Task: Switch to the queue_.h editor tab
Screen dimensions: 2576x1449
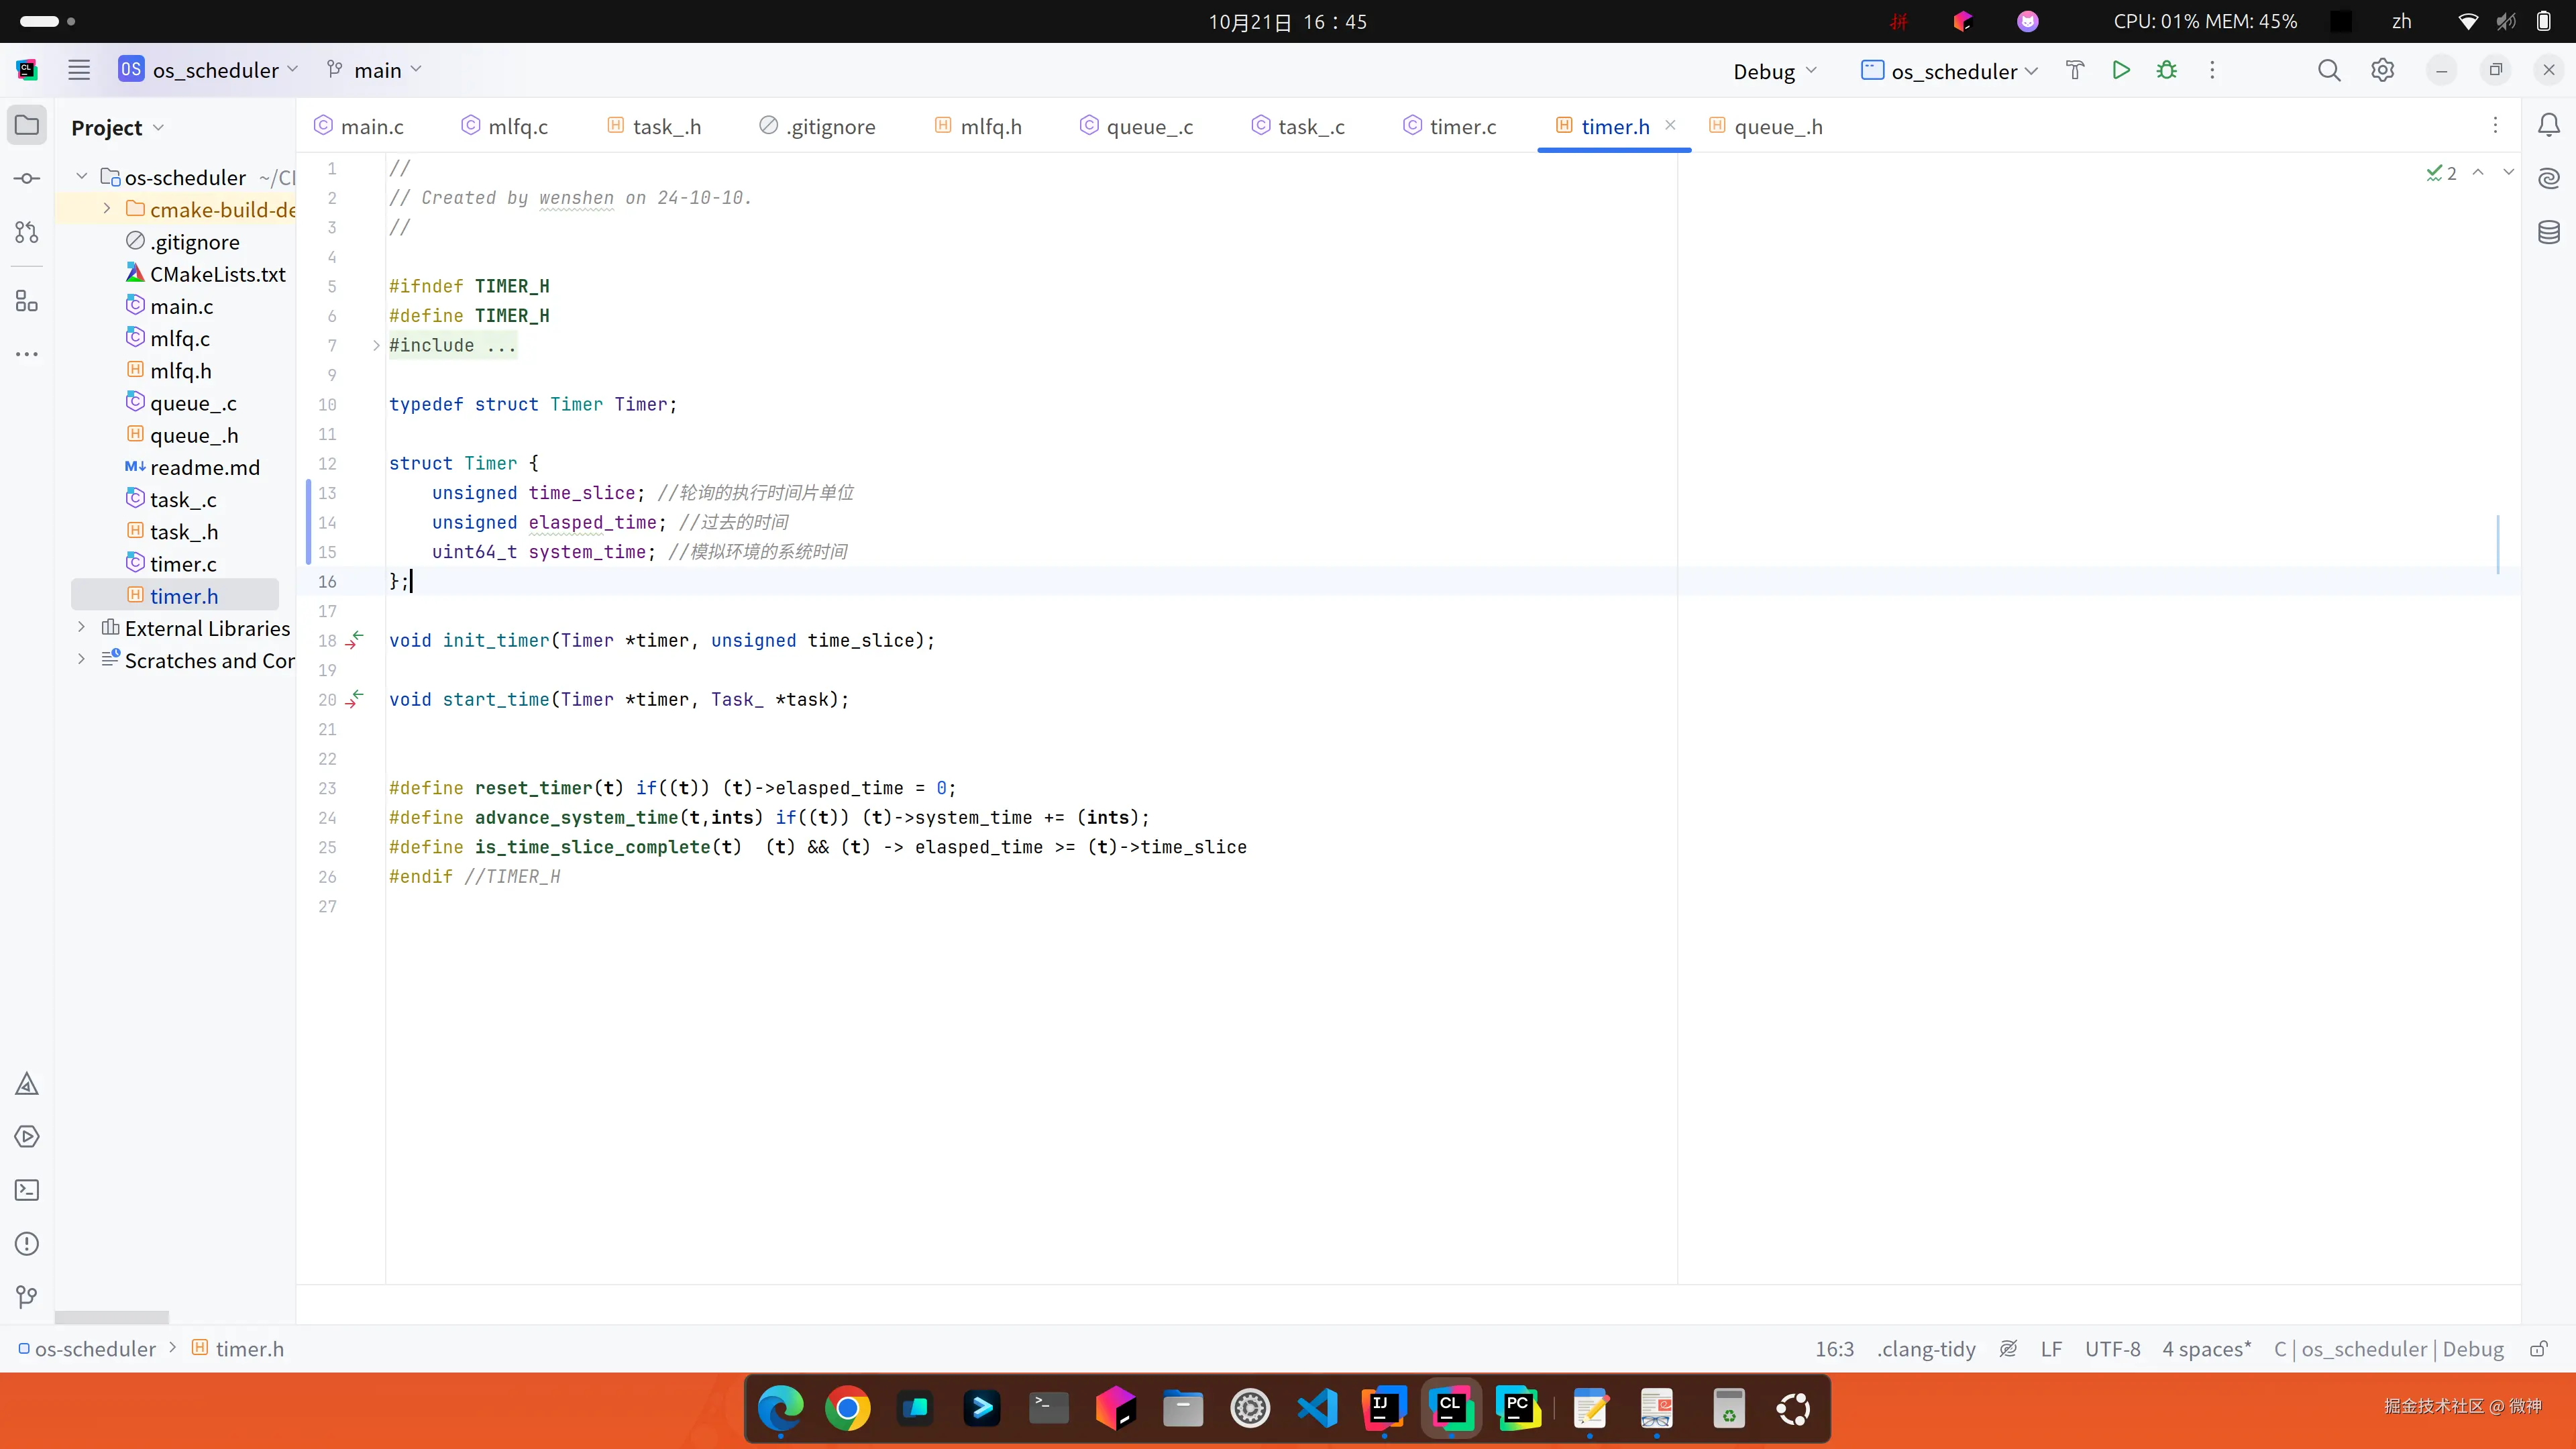Action: (1777, 126)
